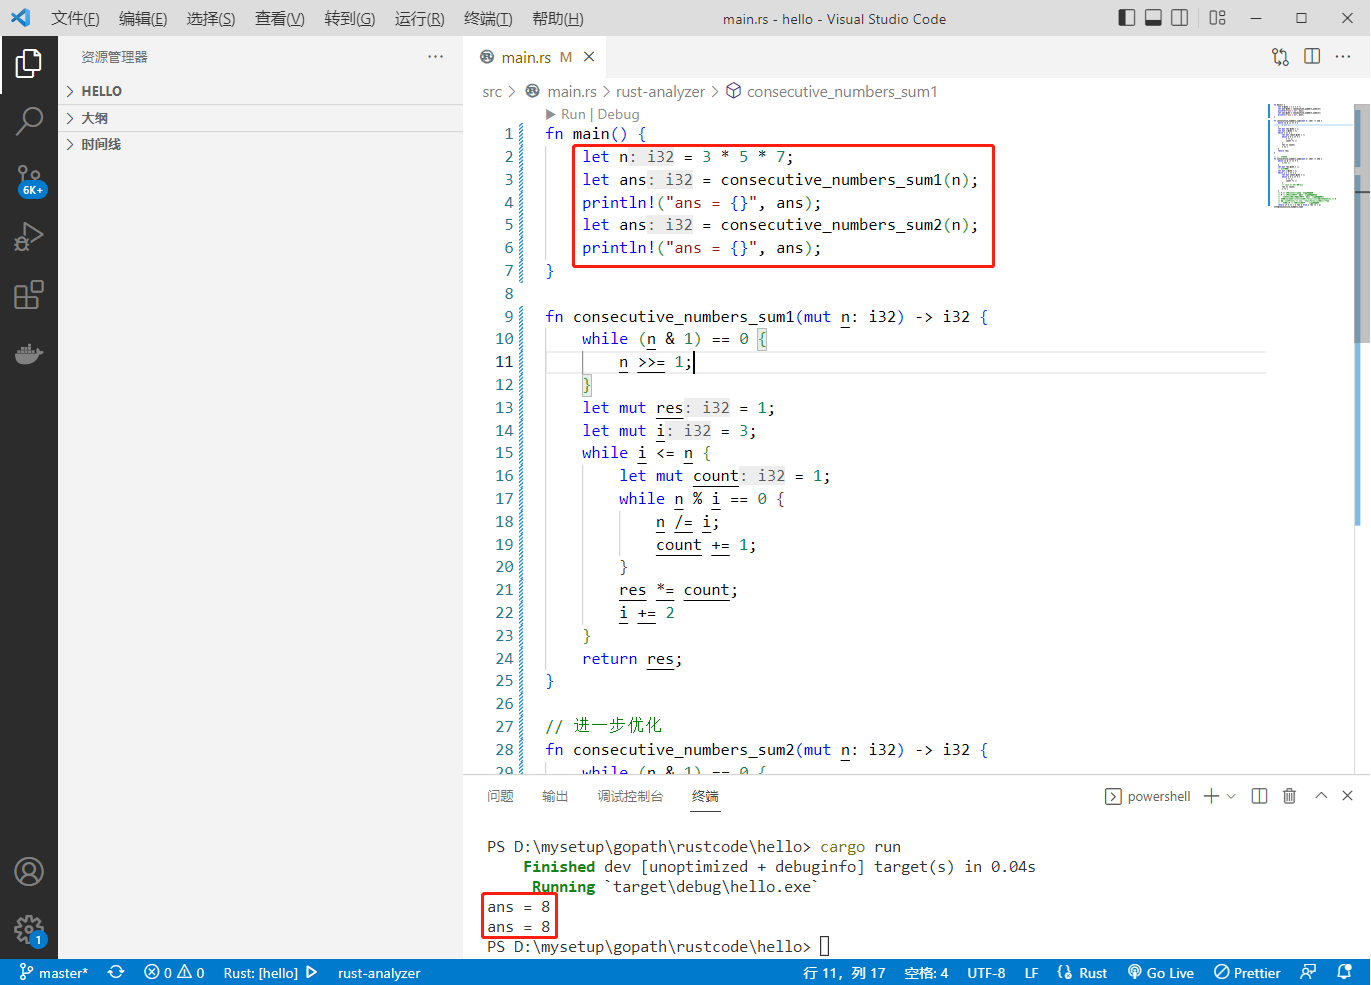Screen dimensions: 1371x985
Task: Open Explorer panel More Actions ellipsis
Action: tap(435, 57)
